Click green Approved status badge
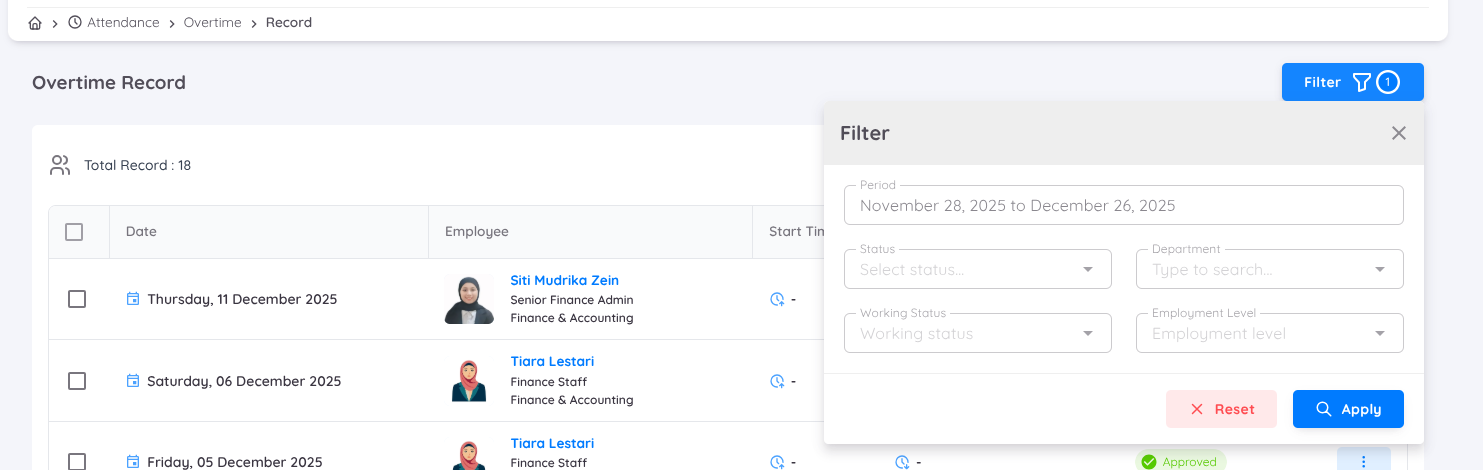 pyautogui.click(x=1180, y=461)
